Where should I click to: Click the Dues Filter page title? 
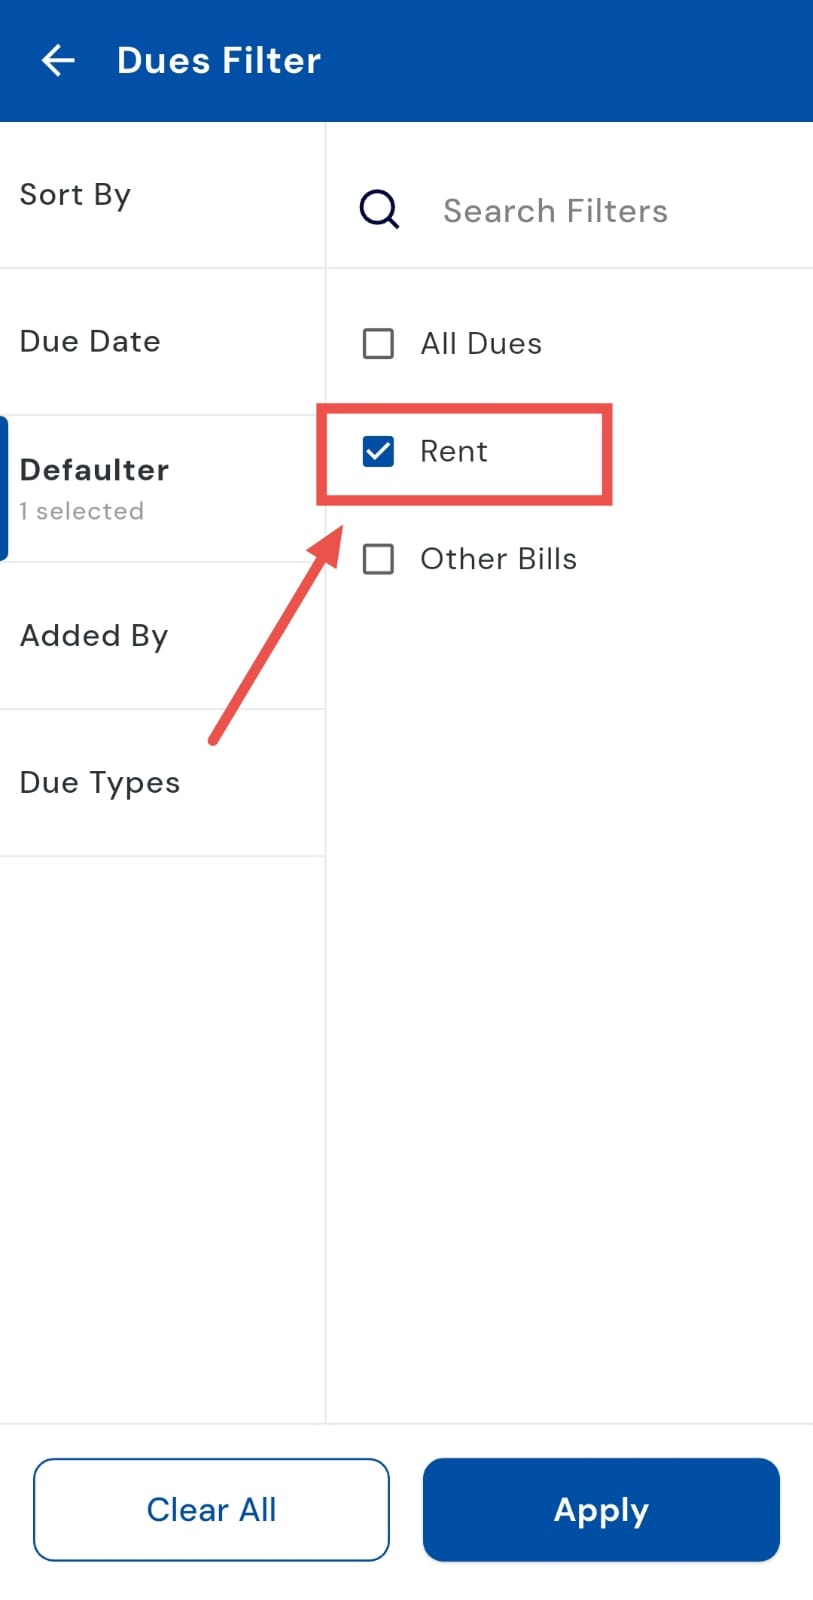click(x=219, y=61)
